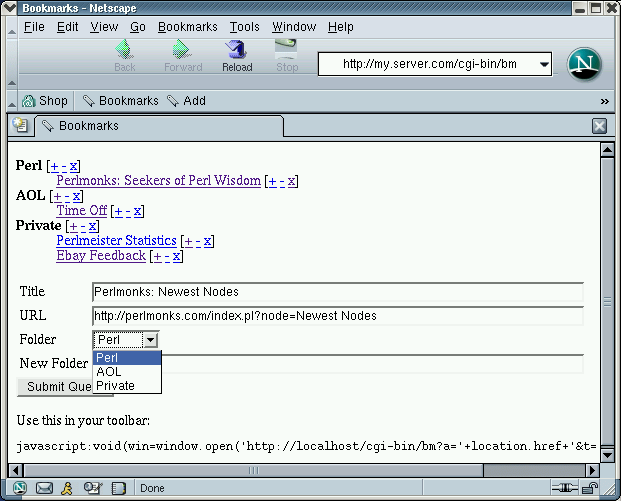Image resolution: width=621 pixels, height=501 pixels.
Task: Open the Time Off bookmark link
Action: tap(82, 210)
